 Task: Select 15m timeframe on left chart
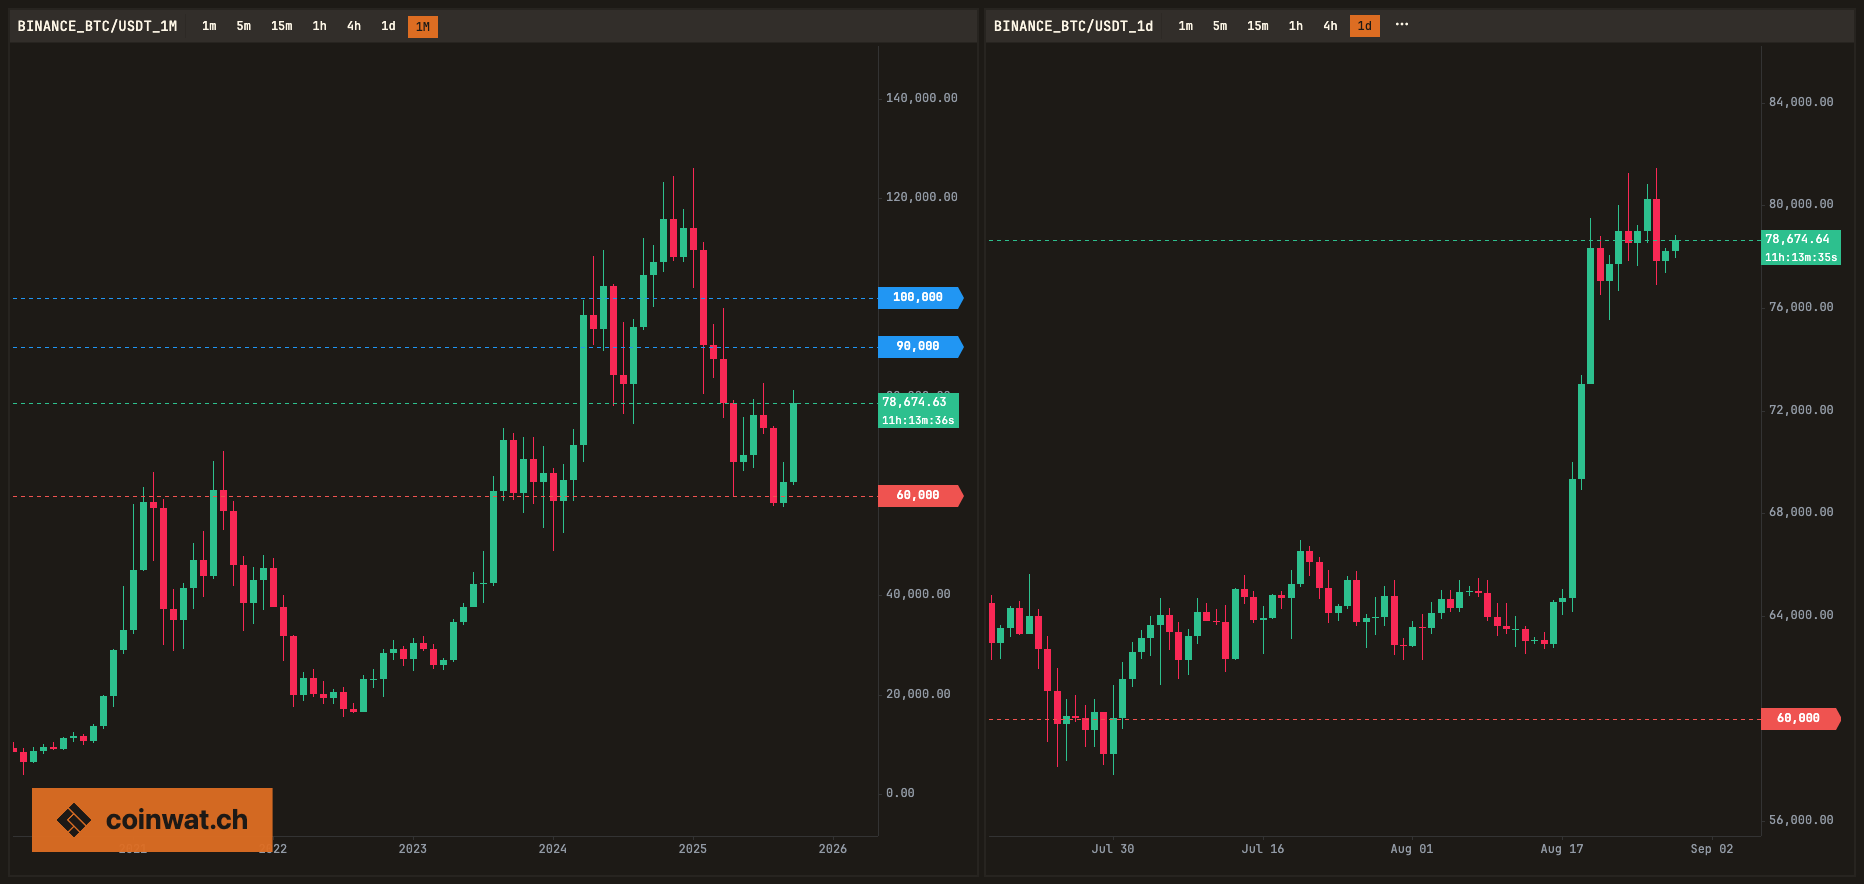click(282, 26)
